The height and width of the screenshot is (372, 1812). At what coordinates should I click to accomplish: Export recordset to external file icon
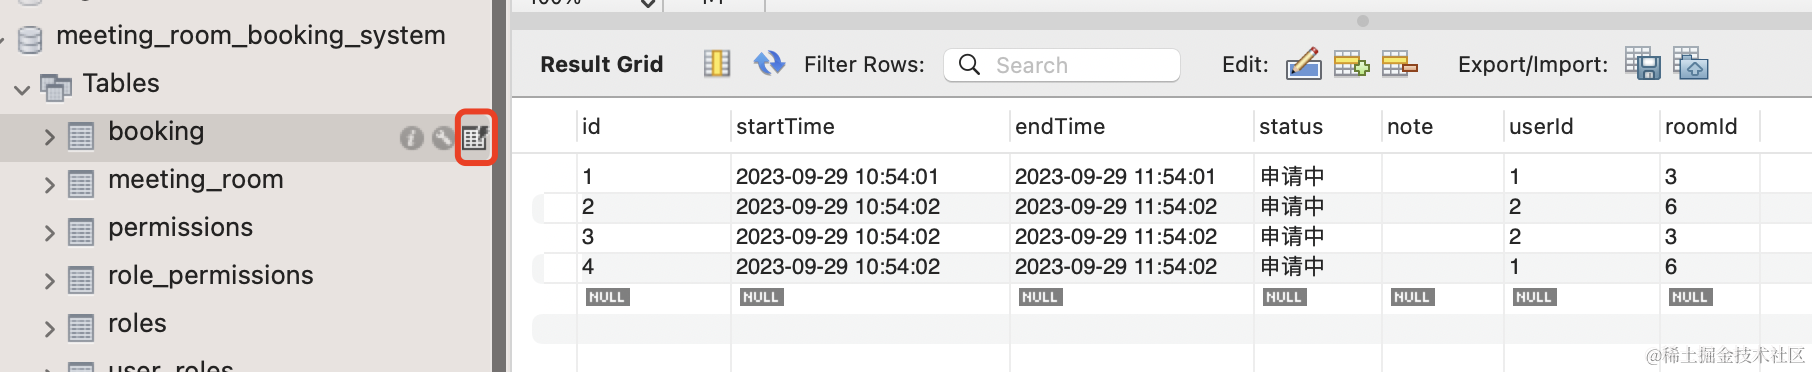[x=1643, y=64]
